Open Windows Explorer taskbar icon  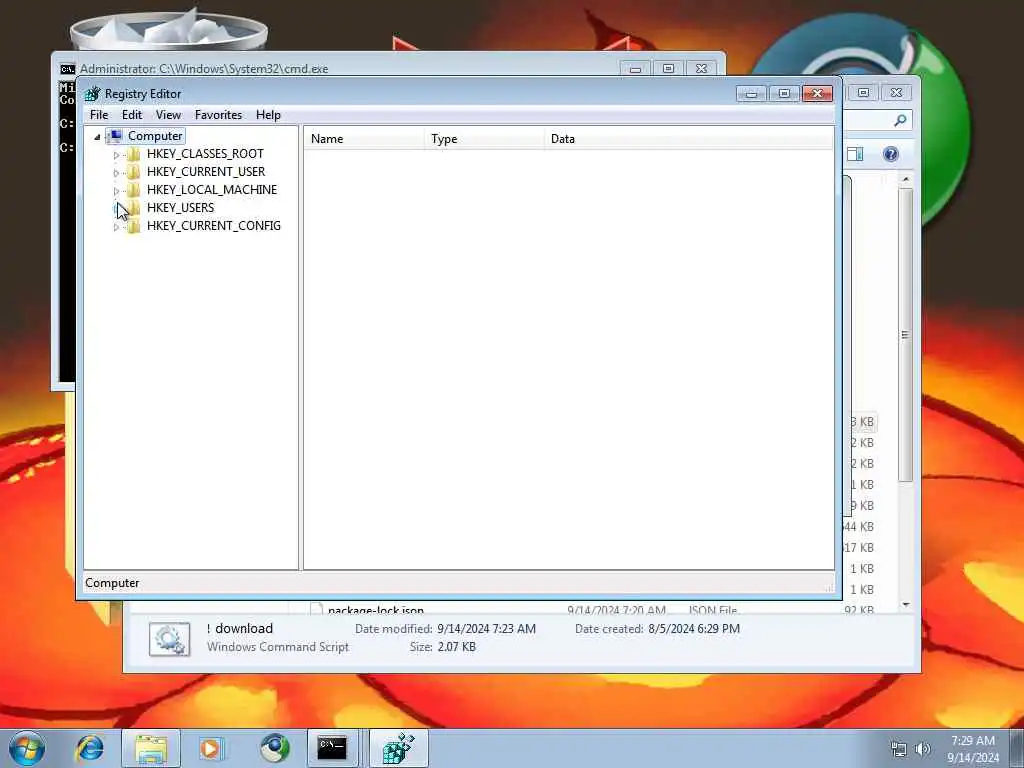pos(150,748)
